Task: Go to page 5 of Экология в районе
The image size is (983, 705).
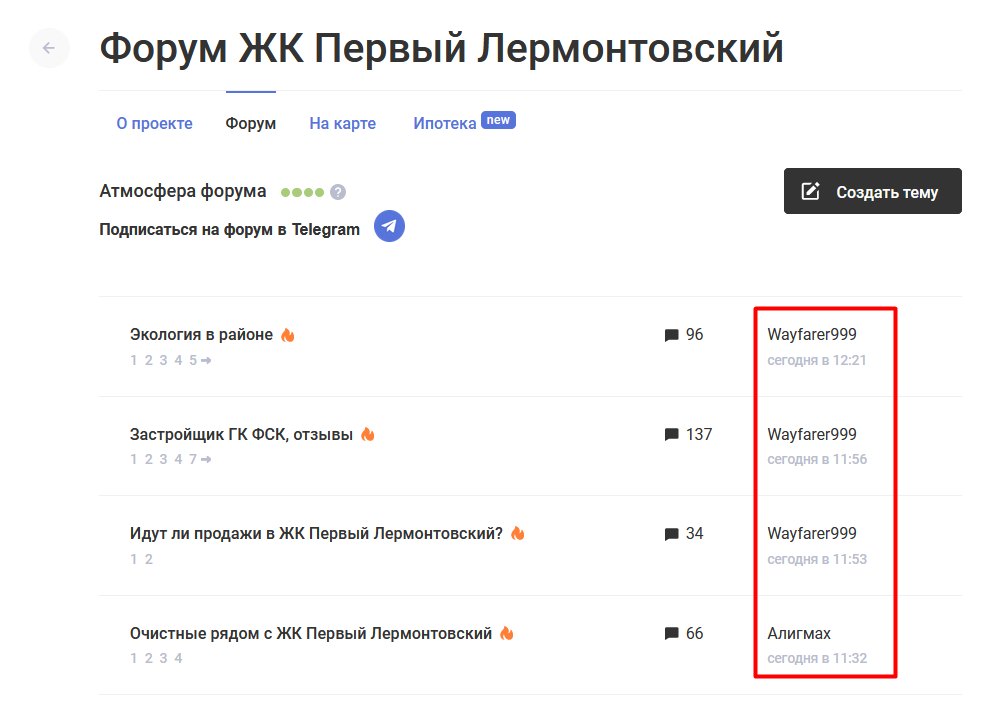Action: pyautogui.click(x=193, y=360)
